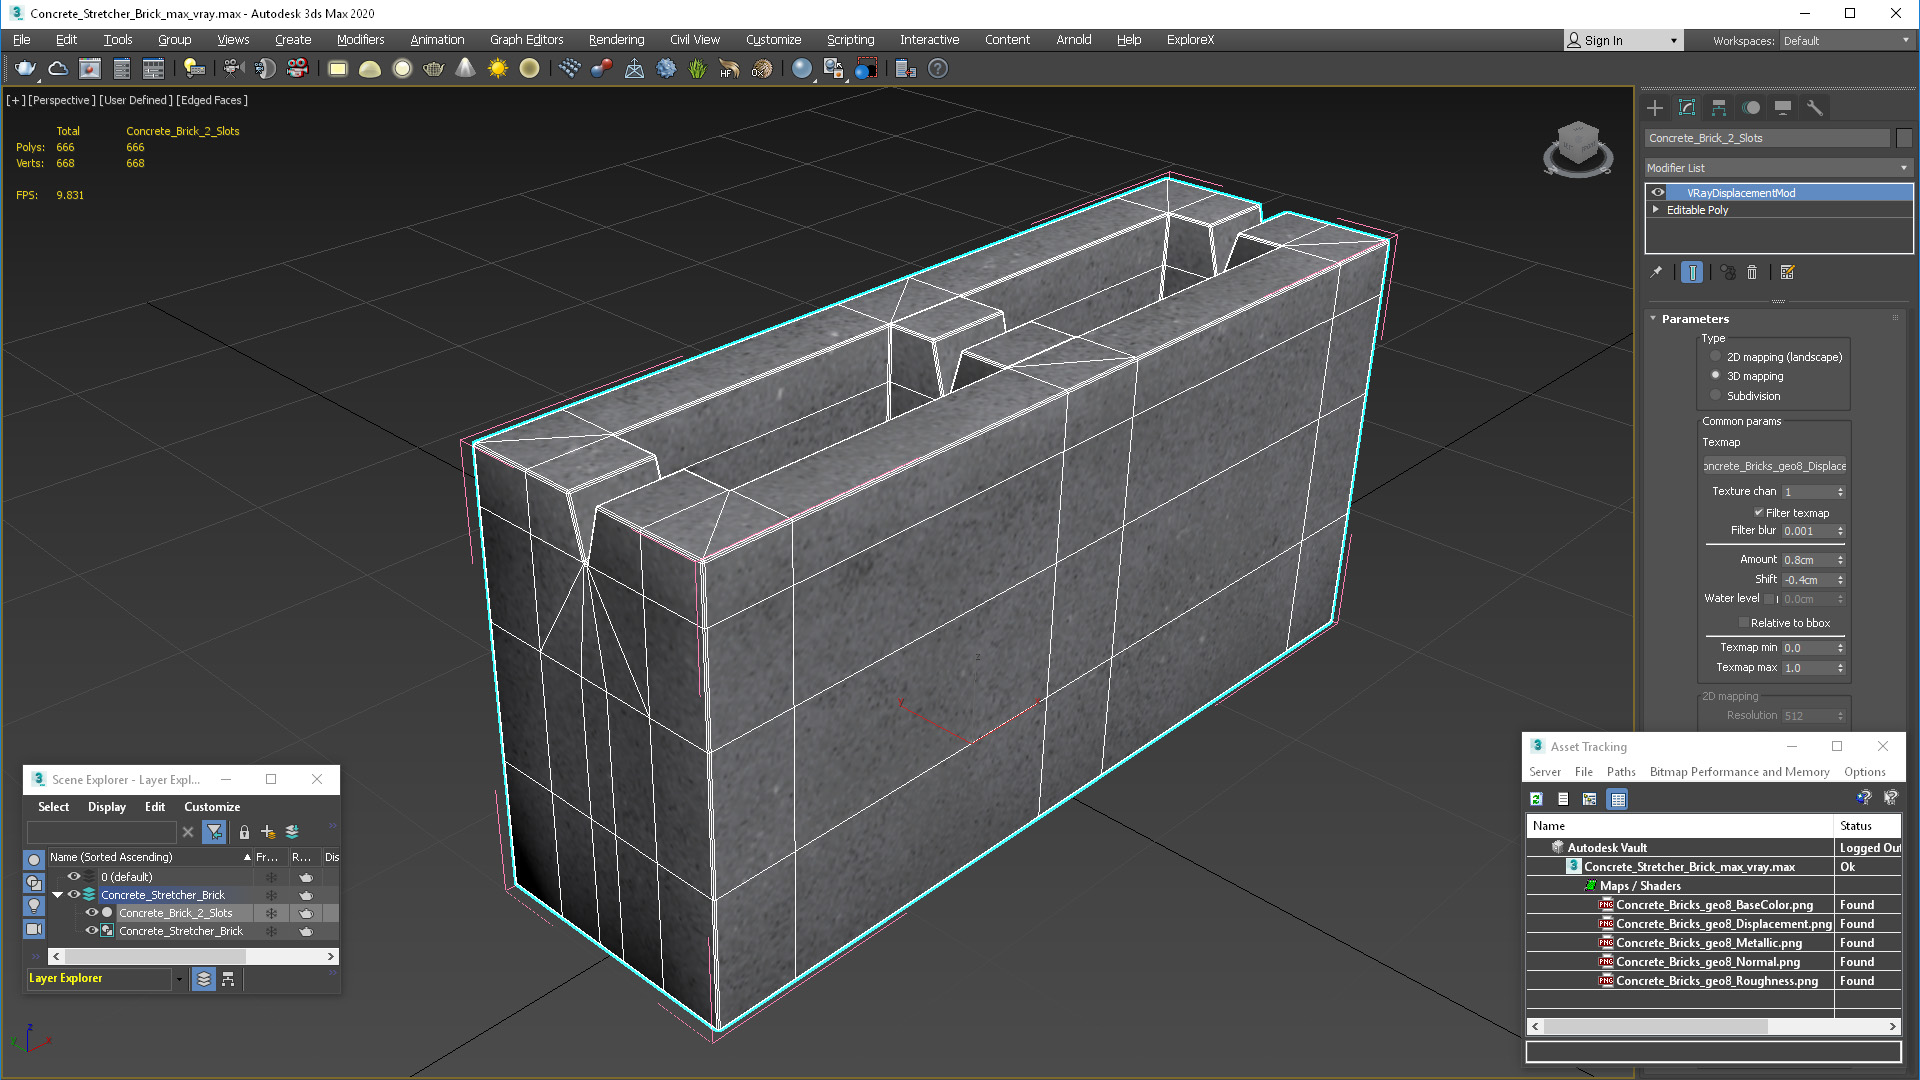The height and width of the screenshot is (1080, 1920).
Task: Click the object name field Concrete_Brick_2_Slots
Action: tap(1767, 138)
